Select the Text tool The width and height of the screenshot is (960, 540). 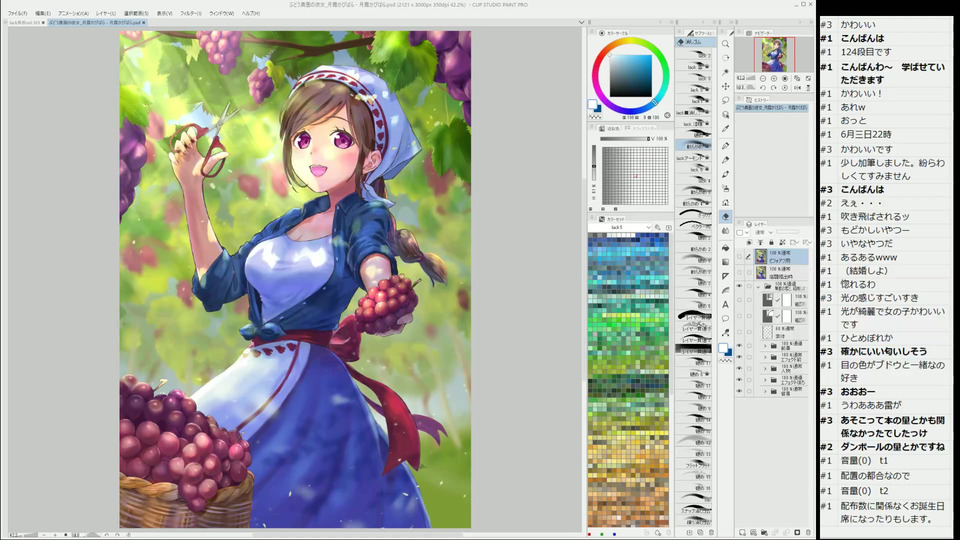click(x=726, y=304)
